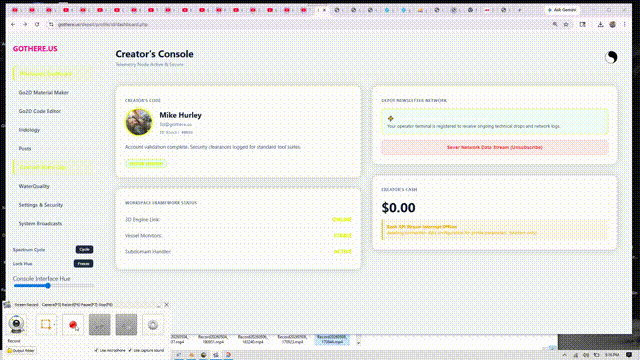Choose the region selection rectangle icon

coord(45,324)
